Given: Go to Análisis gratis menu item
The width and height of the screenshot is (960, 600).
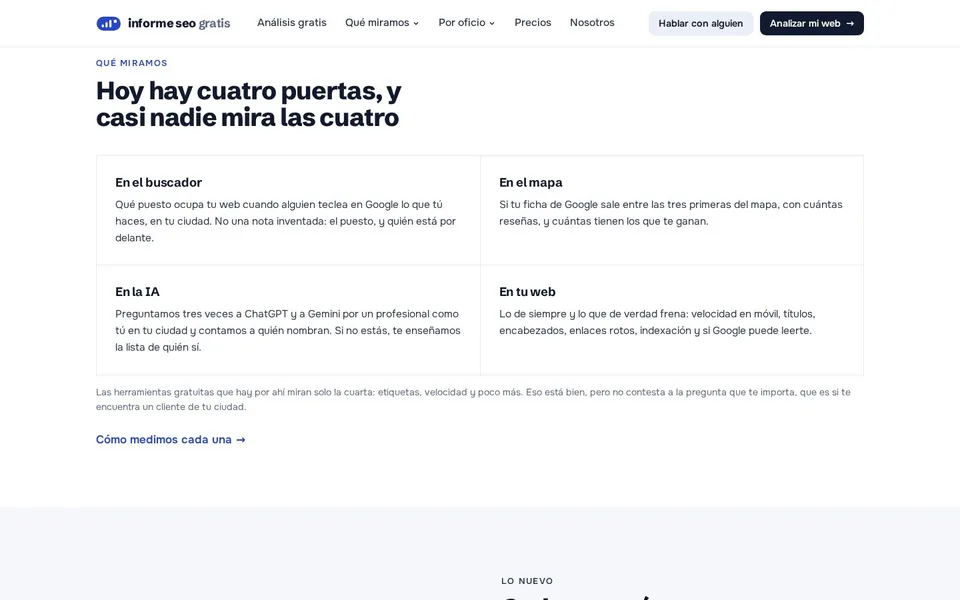Looking at the screenshot, I should 291,23.
